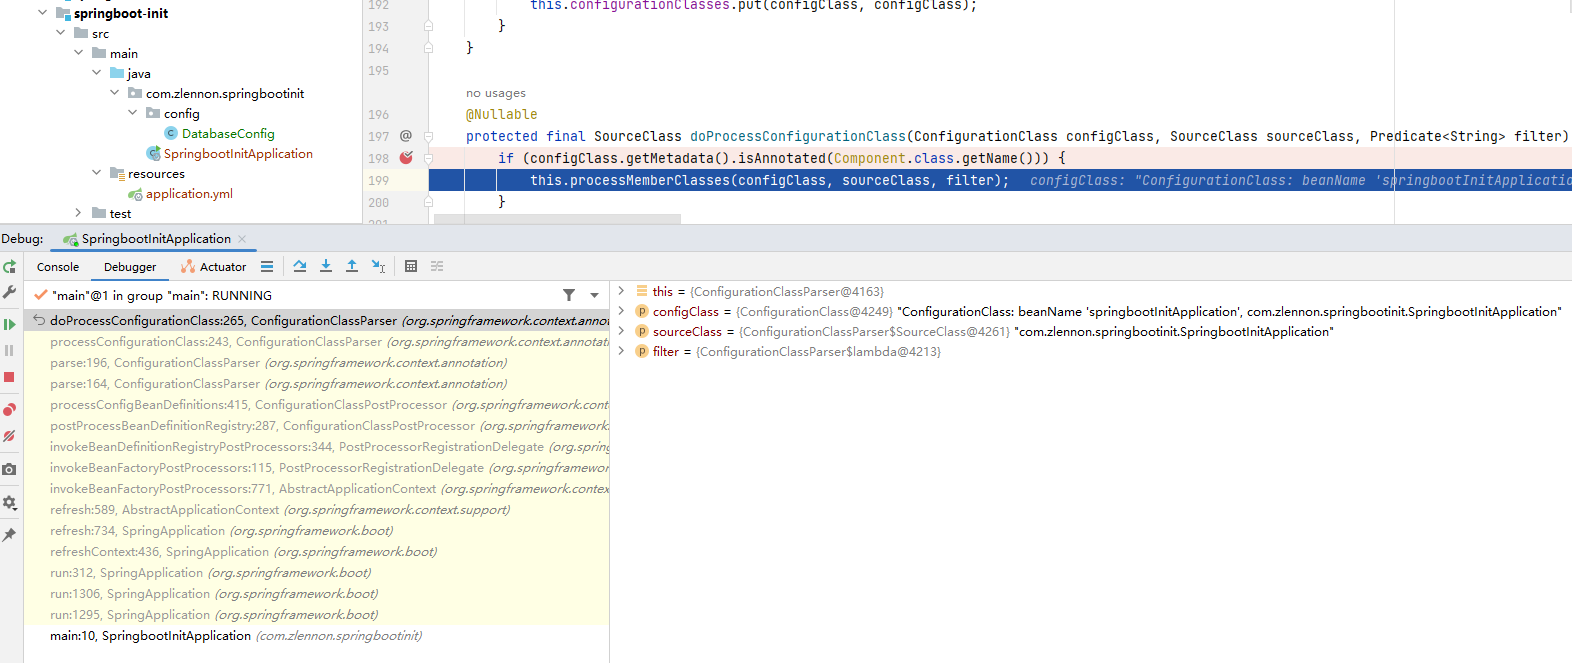Screen dimensions: 1572x663
Task: Expand the configClass variable
Action: click(621, 311)
